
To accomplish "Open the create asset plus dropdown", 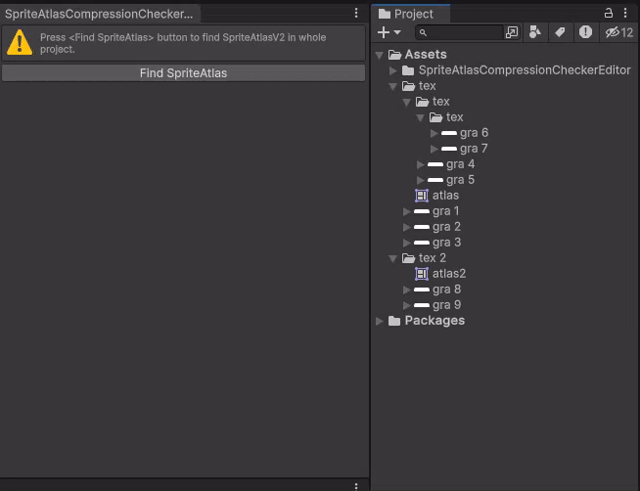I will (x=389, y=32).
